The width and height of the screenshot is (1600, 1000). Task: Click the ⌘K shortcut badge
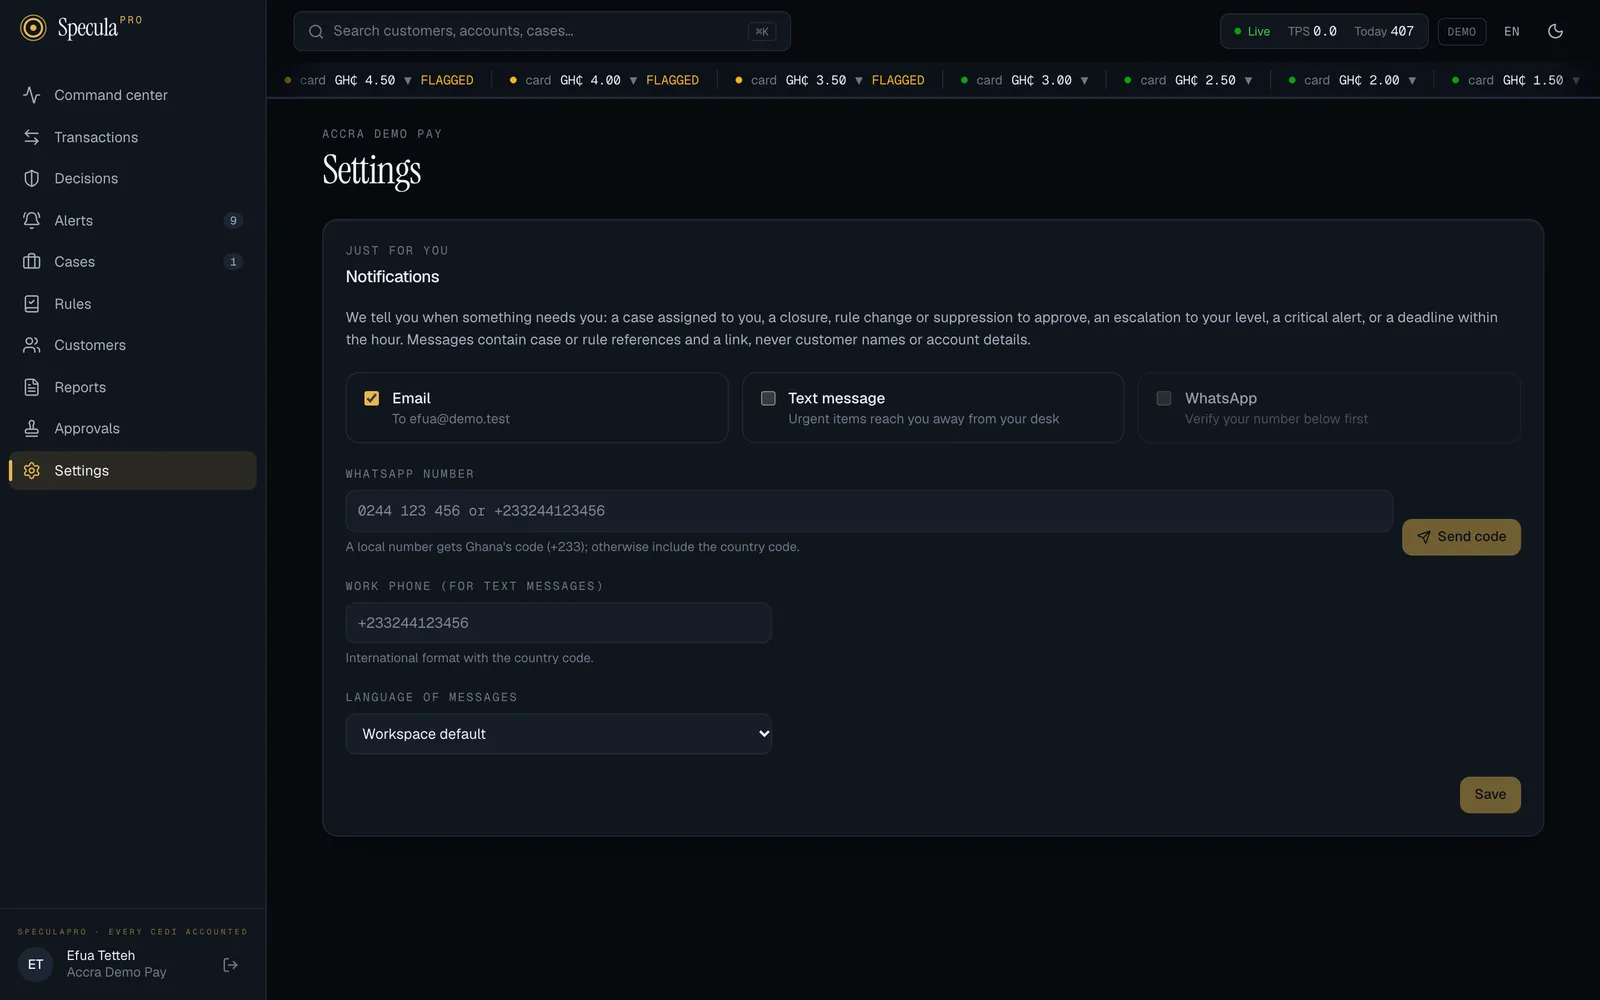(x=762, y=31)
